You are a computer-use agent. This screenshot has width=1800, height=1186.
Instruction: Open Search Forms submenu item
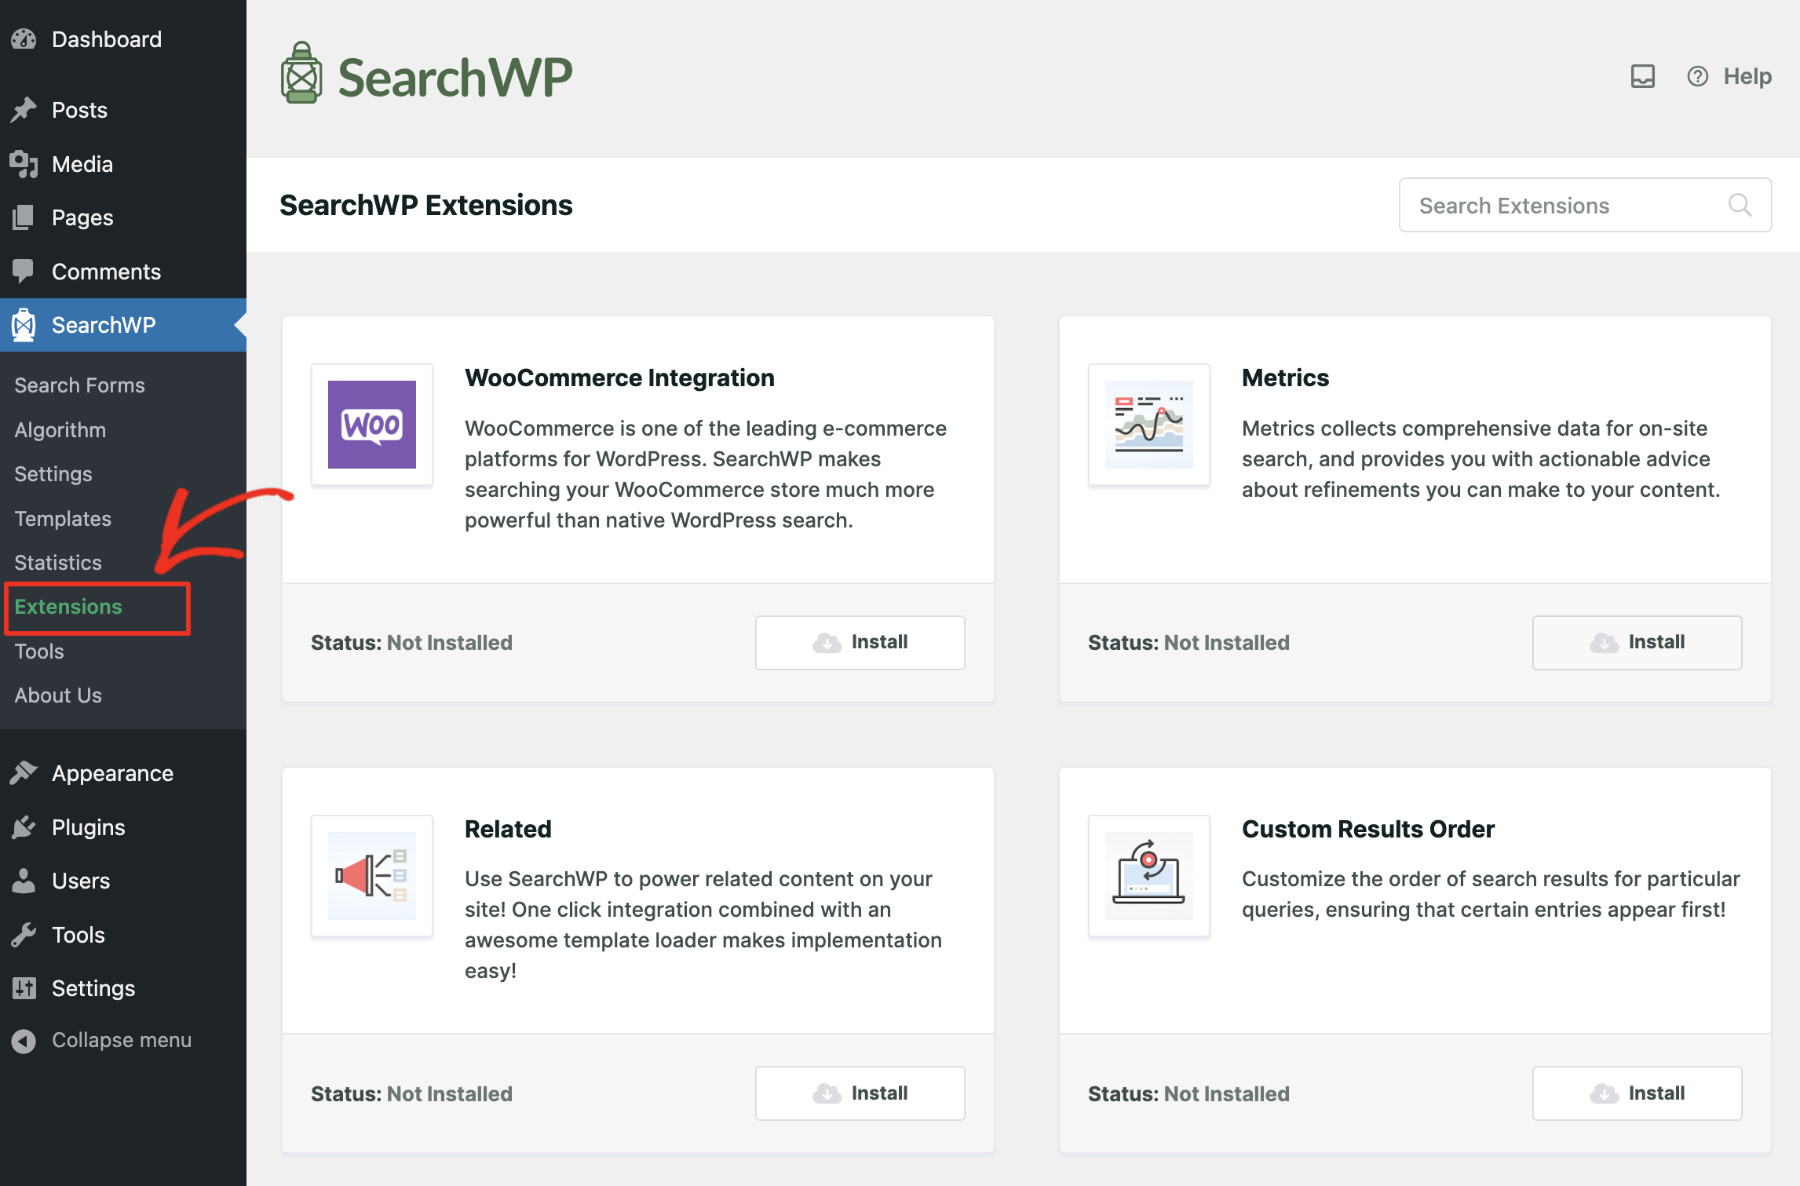79,385
